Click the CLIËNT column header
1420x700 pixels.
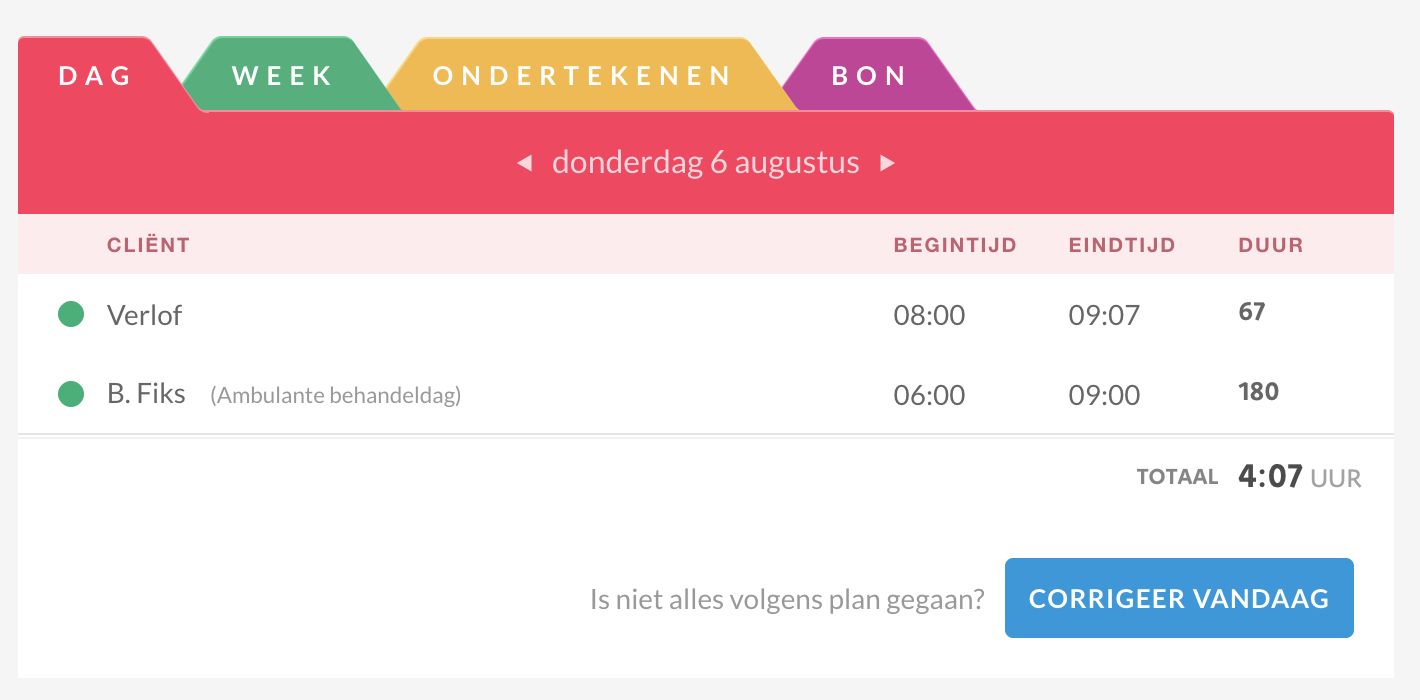tap(148, 245)
